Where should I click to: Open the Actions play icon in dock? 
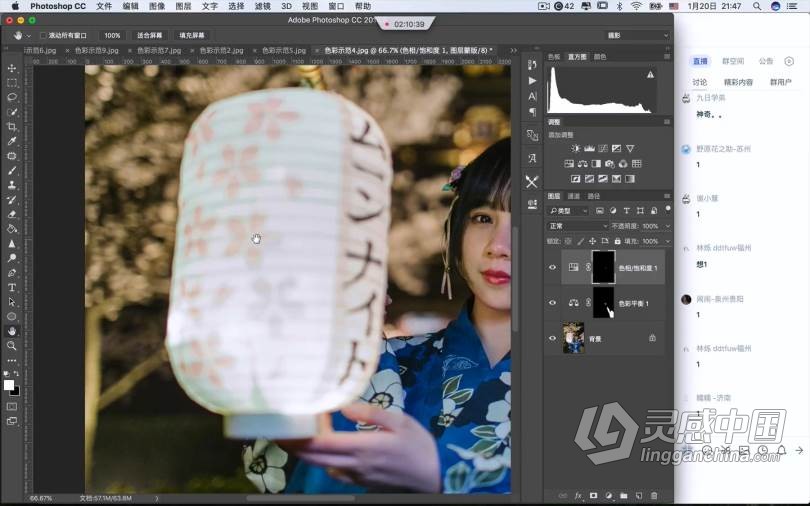click(532, 81)
